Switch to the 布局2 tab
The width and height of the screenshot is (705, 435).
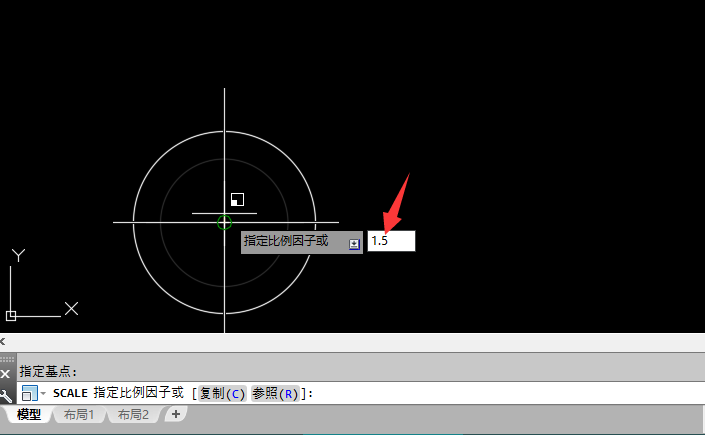[x=133, y=414]
